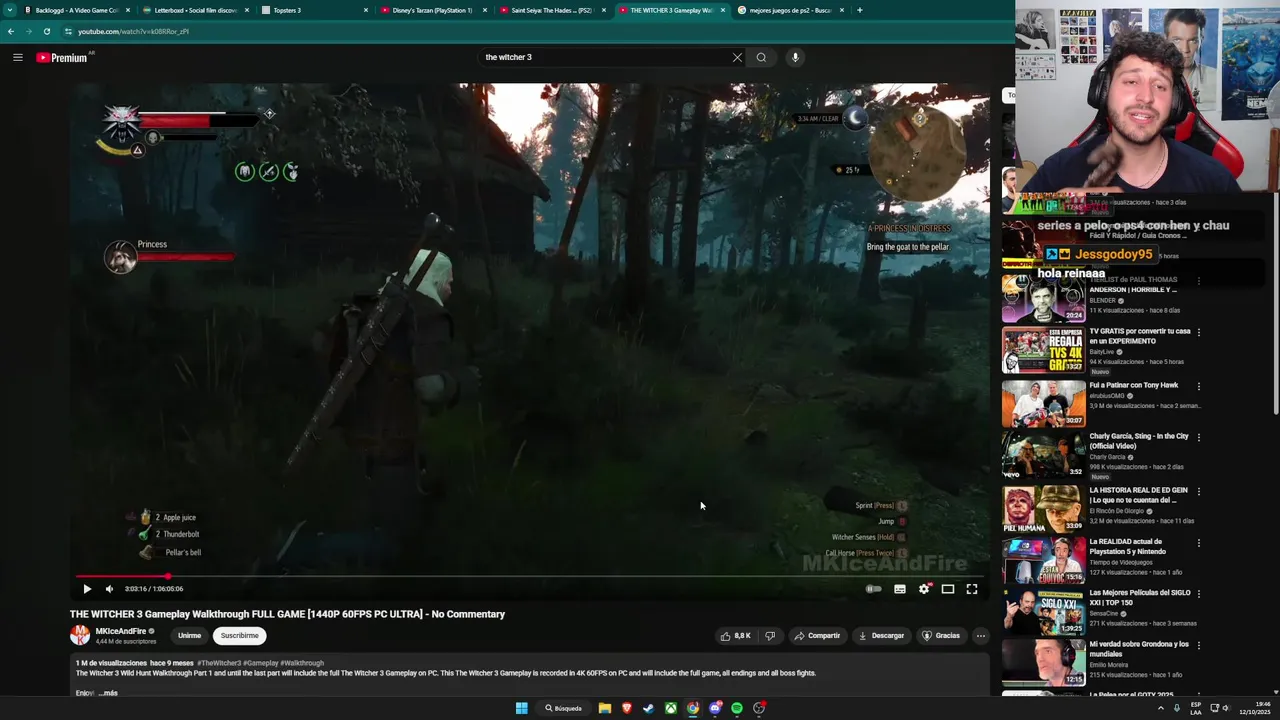Image resolution: width=1280 pixels, height=720 pixels.
Task: Open the Windows Start menu
Action: pos(521,708)
